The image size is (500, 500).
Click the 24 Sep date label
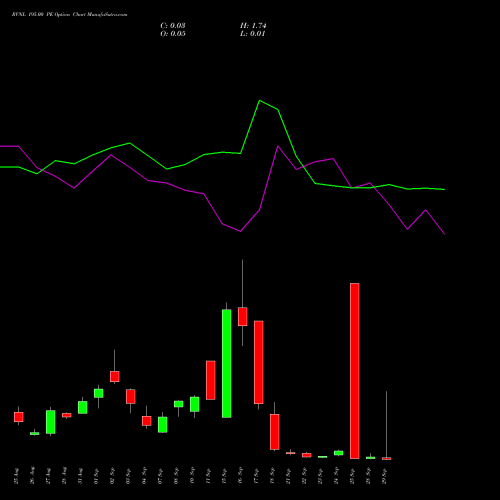coord(336,476)
